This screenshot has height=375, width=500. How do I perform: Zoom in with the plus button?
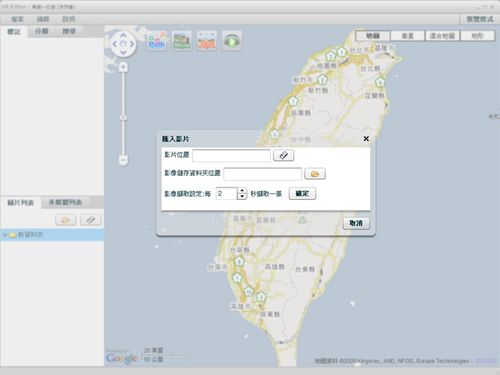click(123, 67)
